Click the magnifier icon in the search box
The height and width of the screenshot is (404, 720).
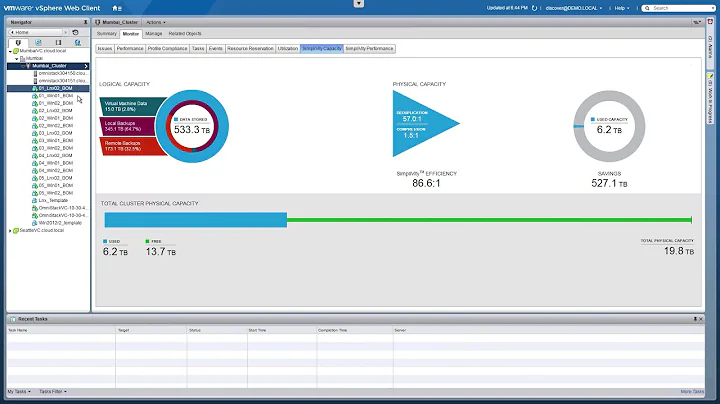647,8
